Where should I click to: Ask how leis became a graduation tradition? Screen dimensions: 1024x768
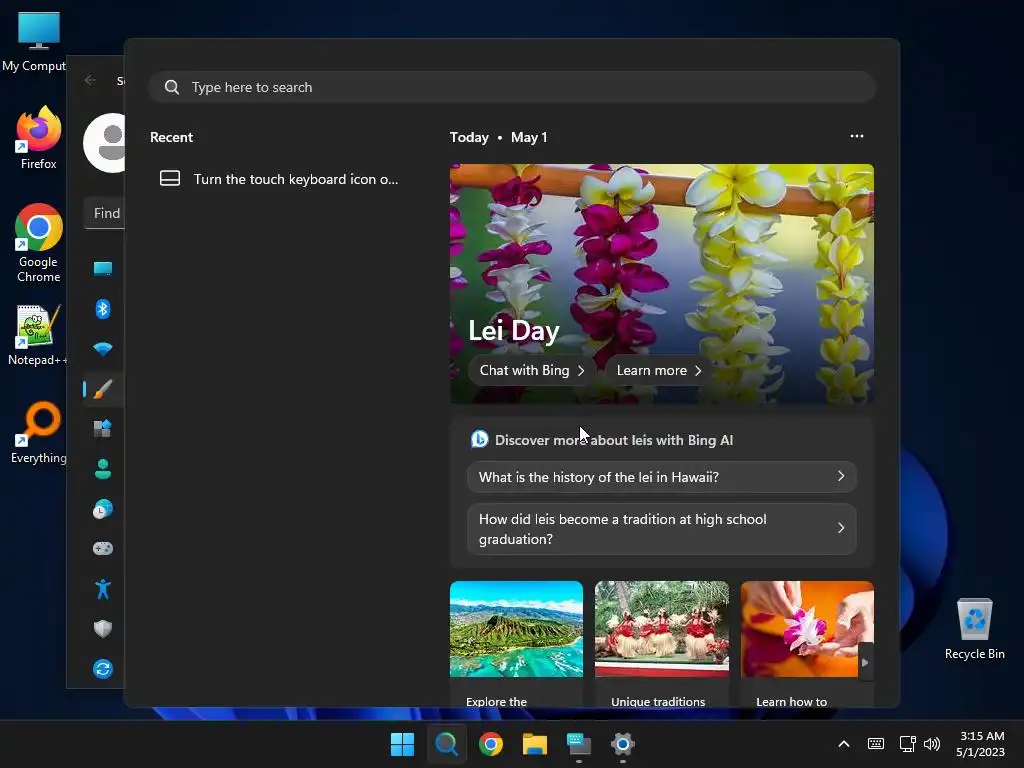tap(662, 529)
